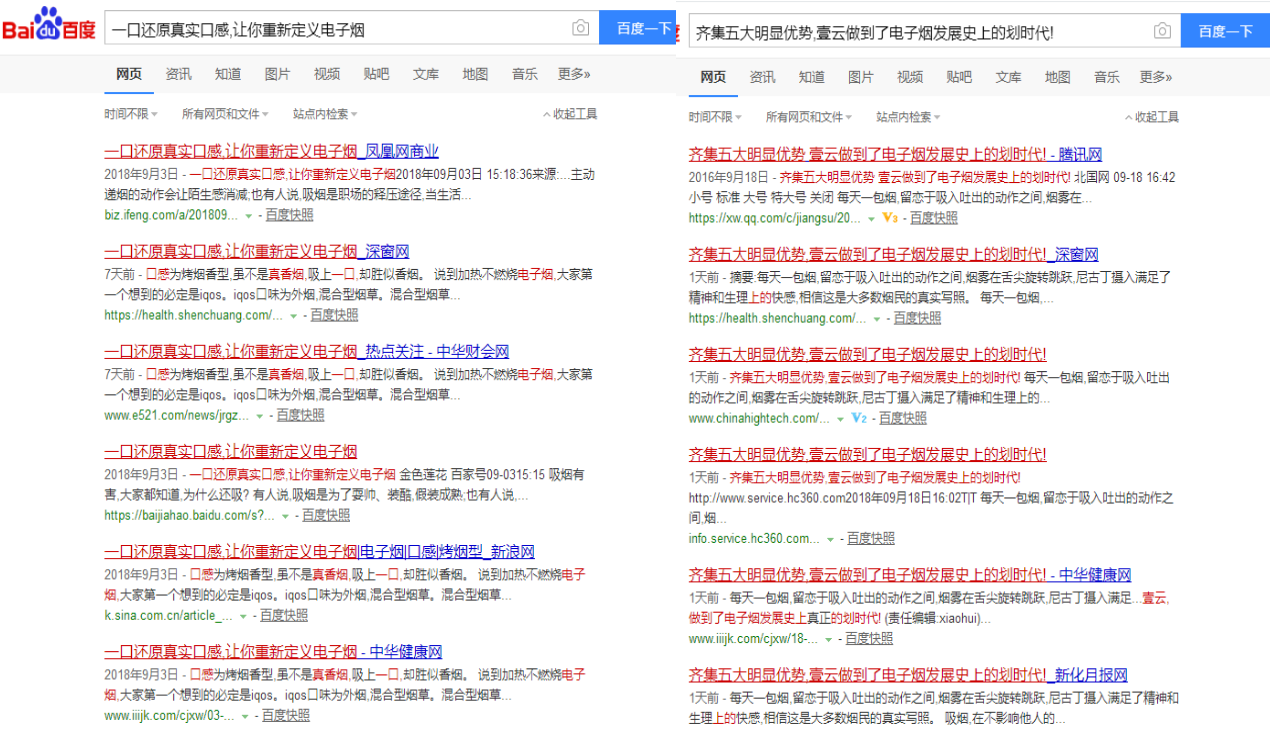Switch to 资讯 tab on 一口还原 results page
The height and width of the screenshot is (733, 1270).
click(x=179, y=74)
